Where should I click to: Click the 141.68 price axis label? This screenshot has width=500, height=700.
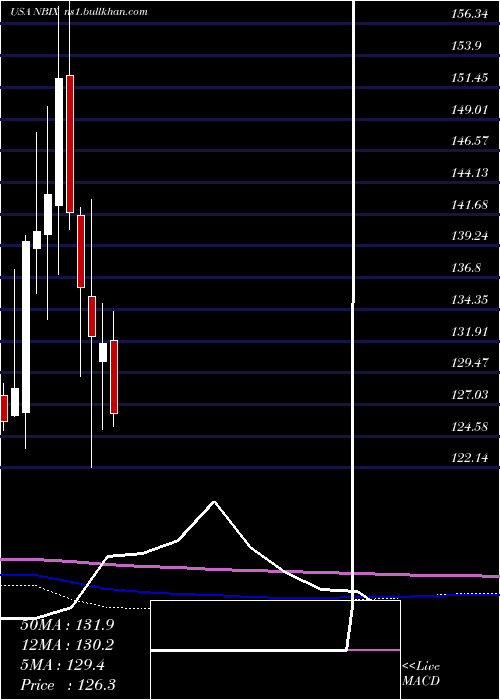(469, 205)
